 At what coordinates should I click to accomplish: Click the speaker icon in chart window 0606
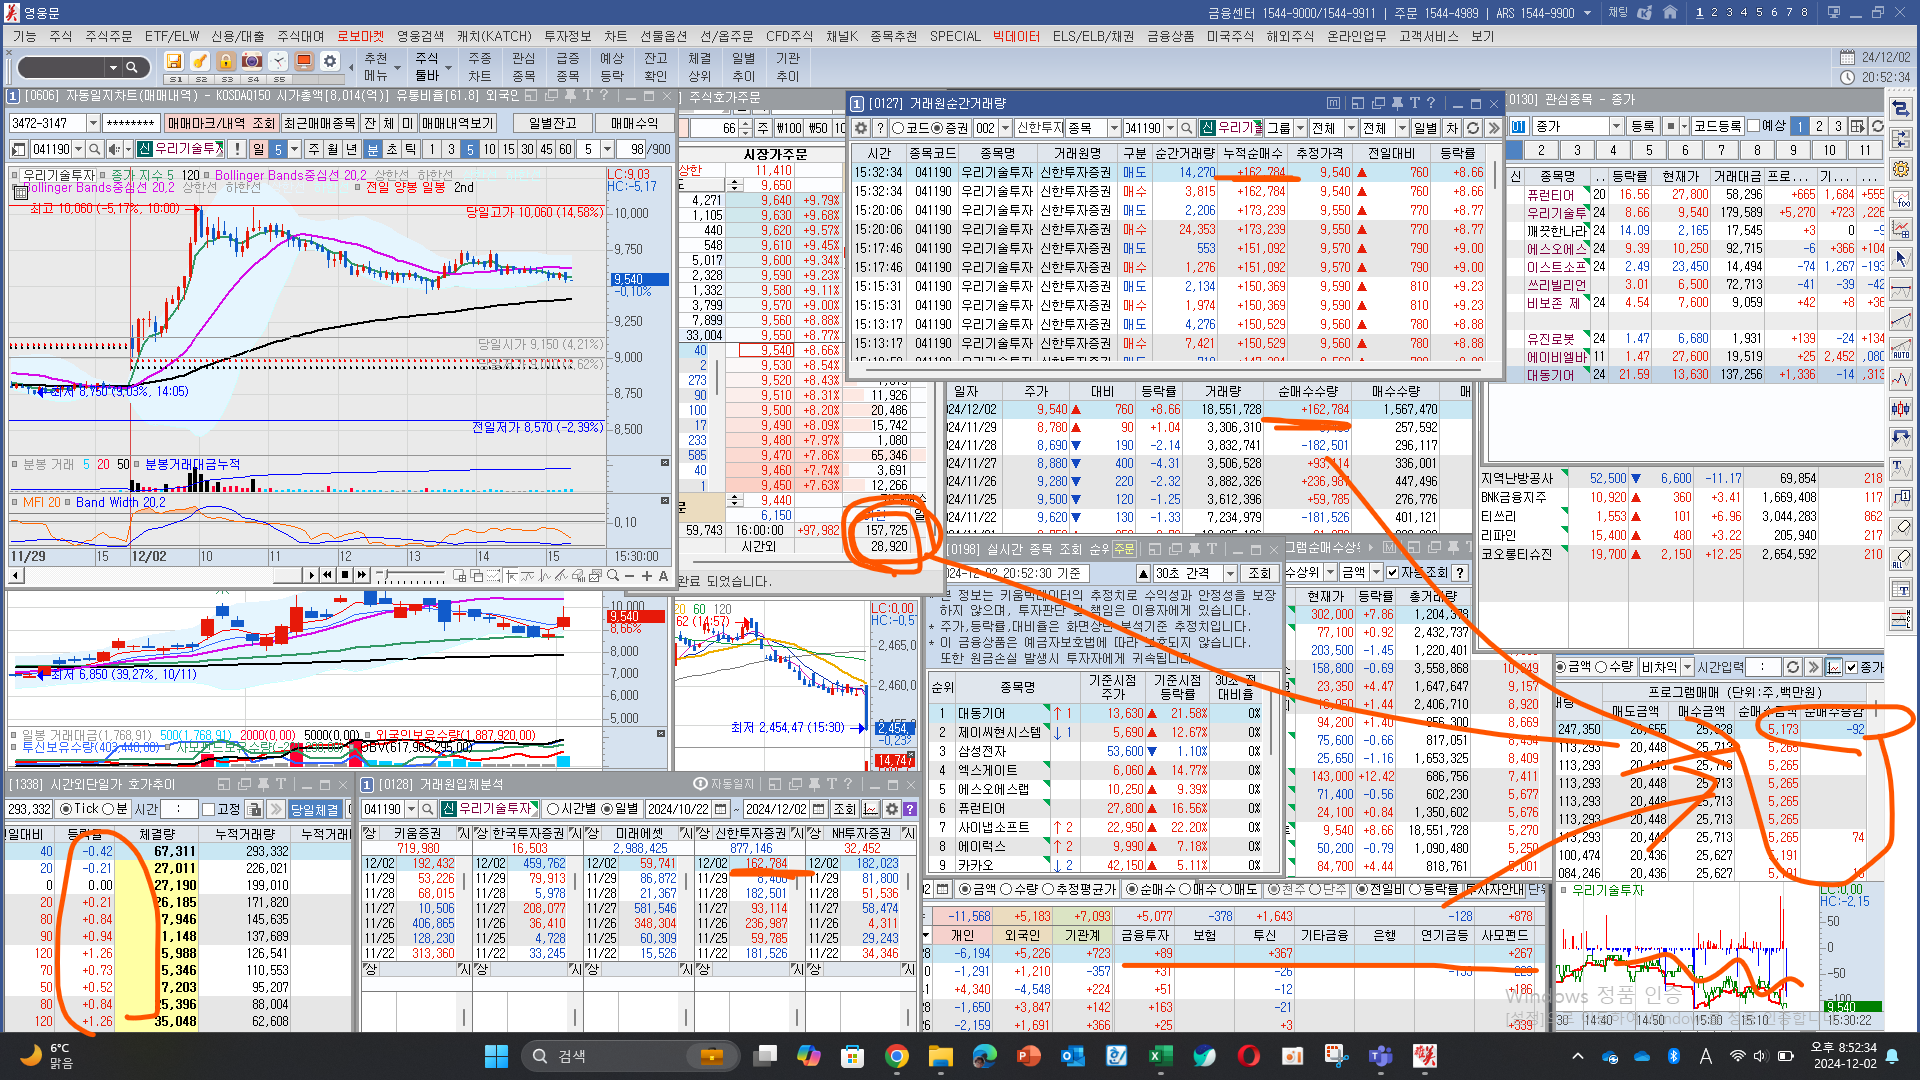tap(113, 149)
